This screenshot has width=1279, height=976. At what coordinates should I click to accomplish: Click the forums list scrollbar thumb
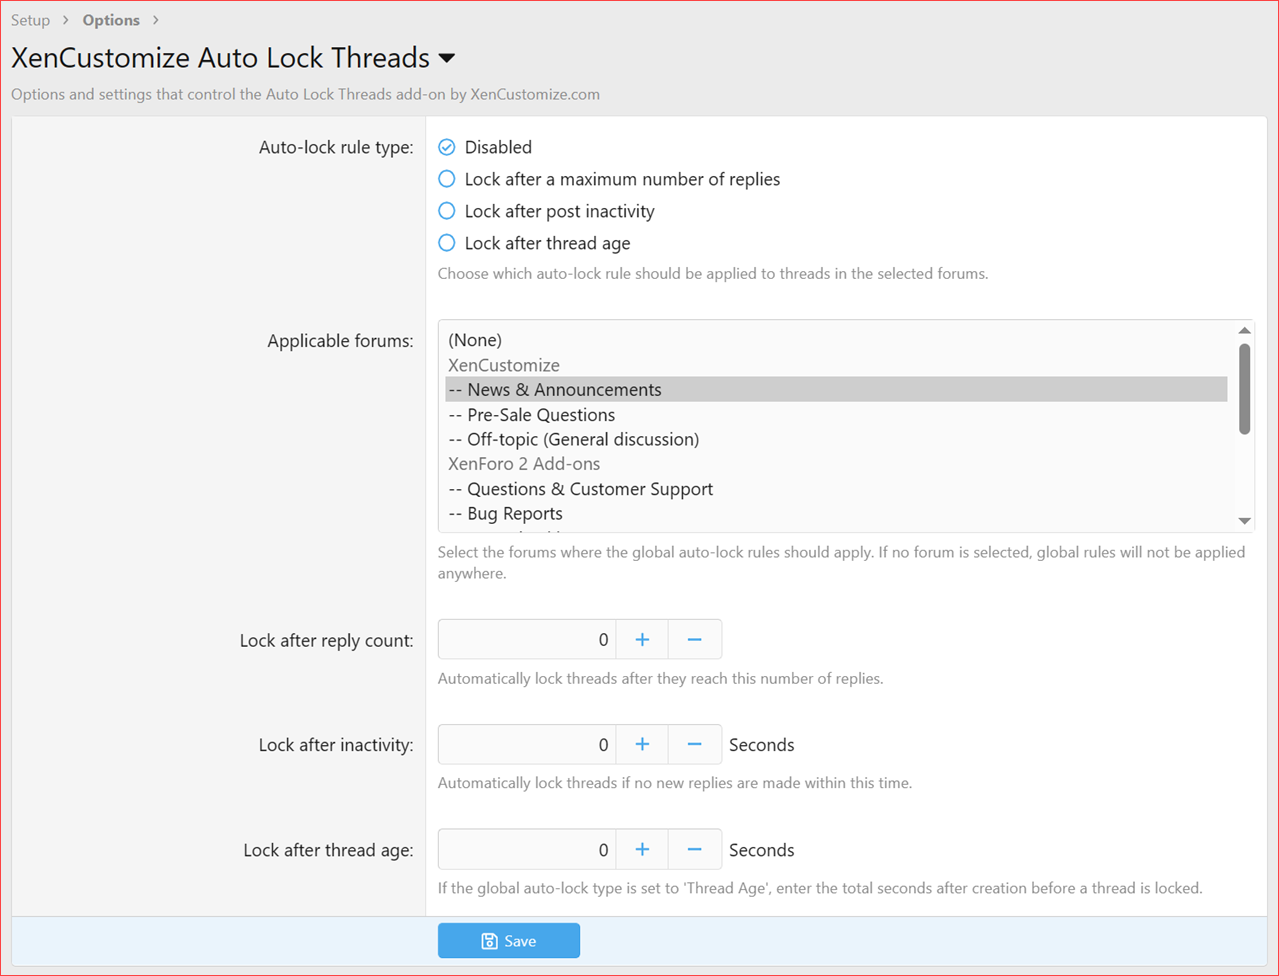coord(1244,389)
